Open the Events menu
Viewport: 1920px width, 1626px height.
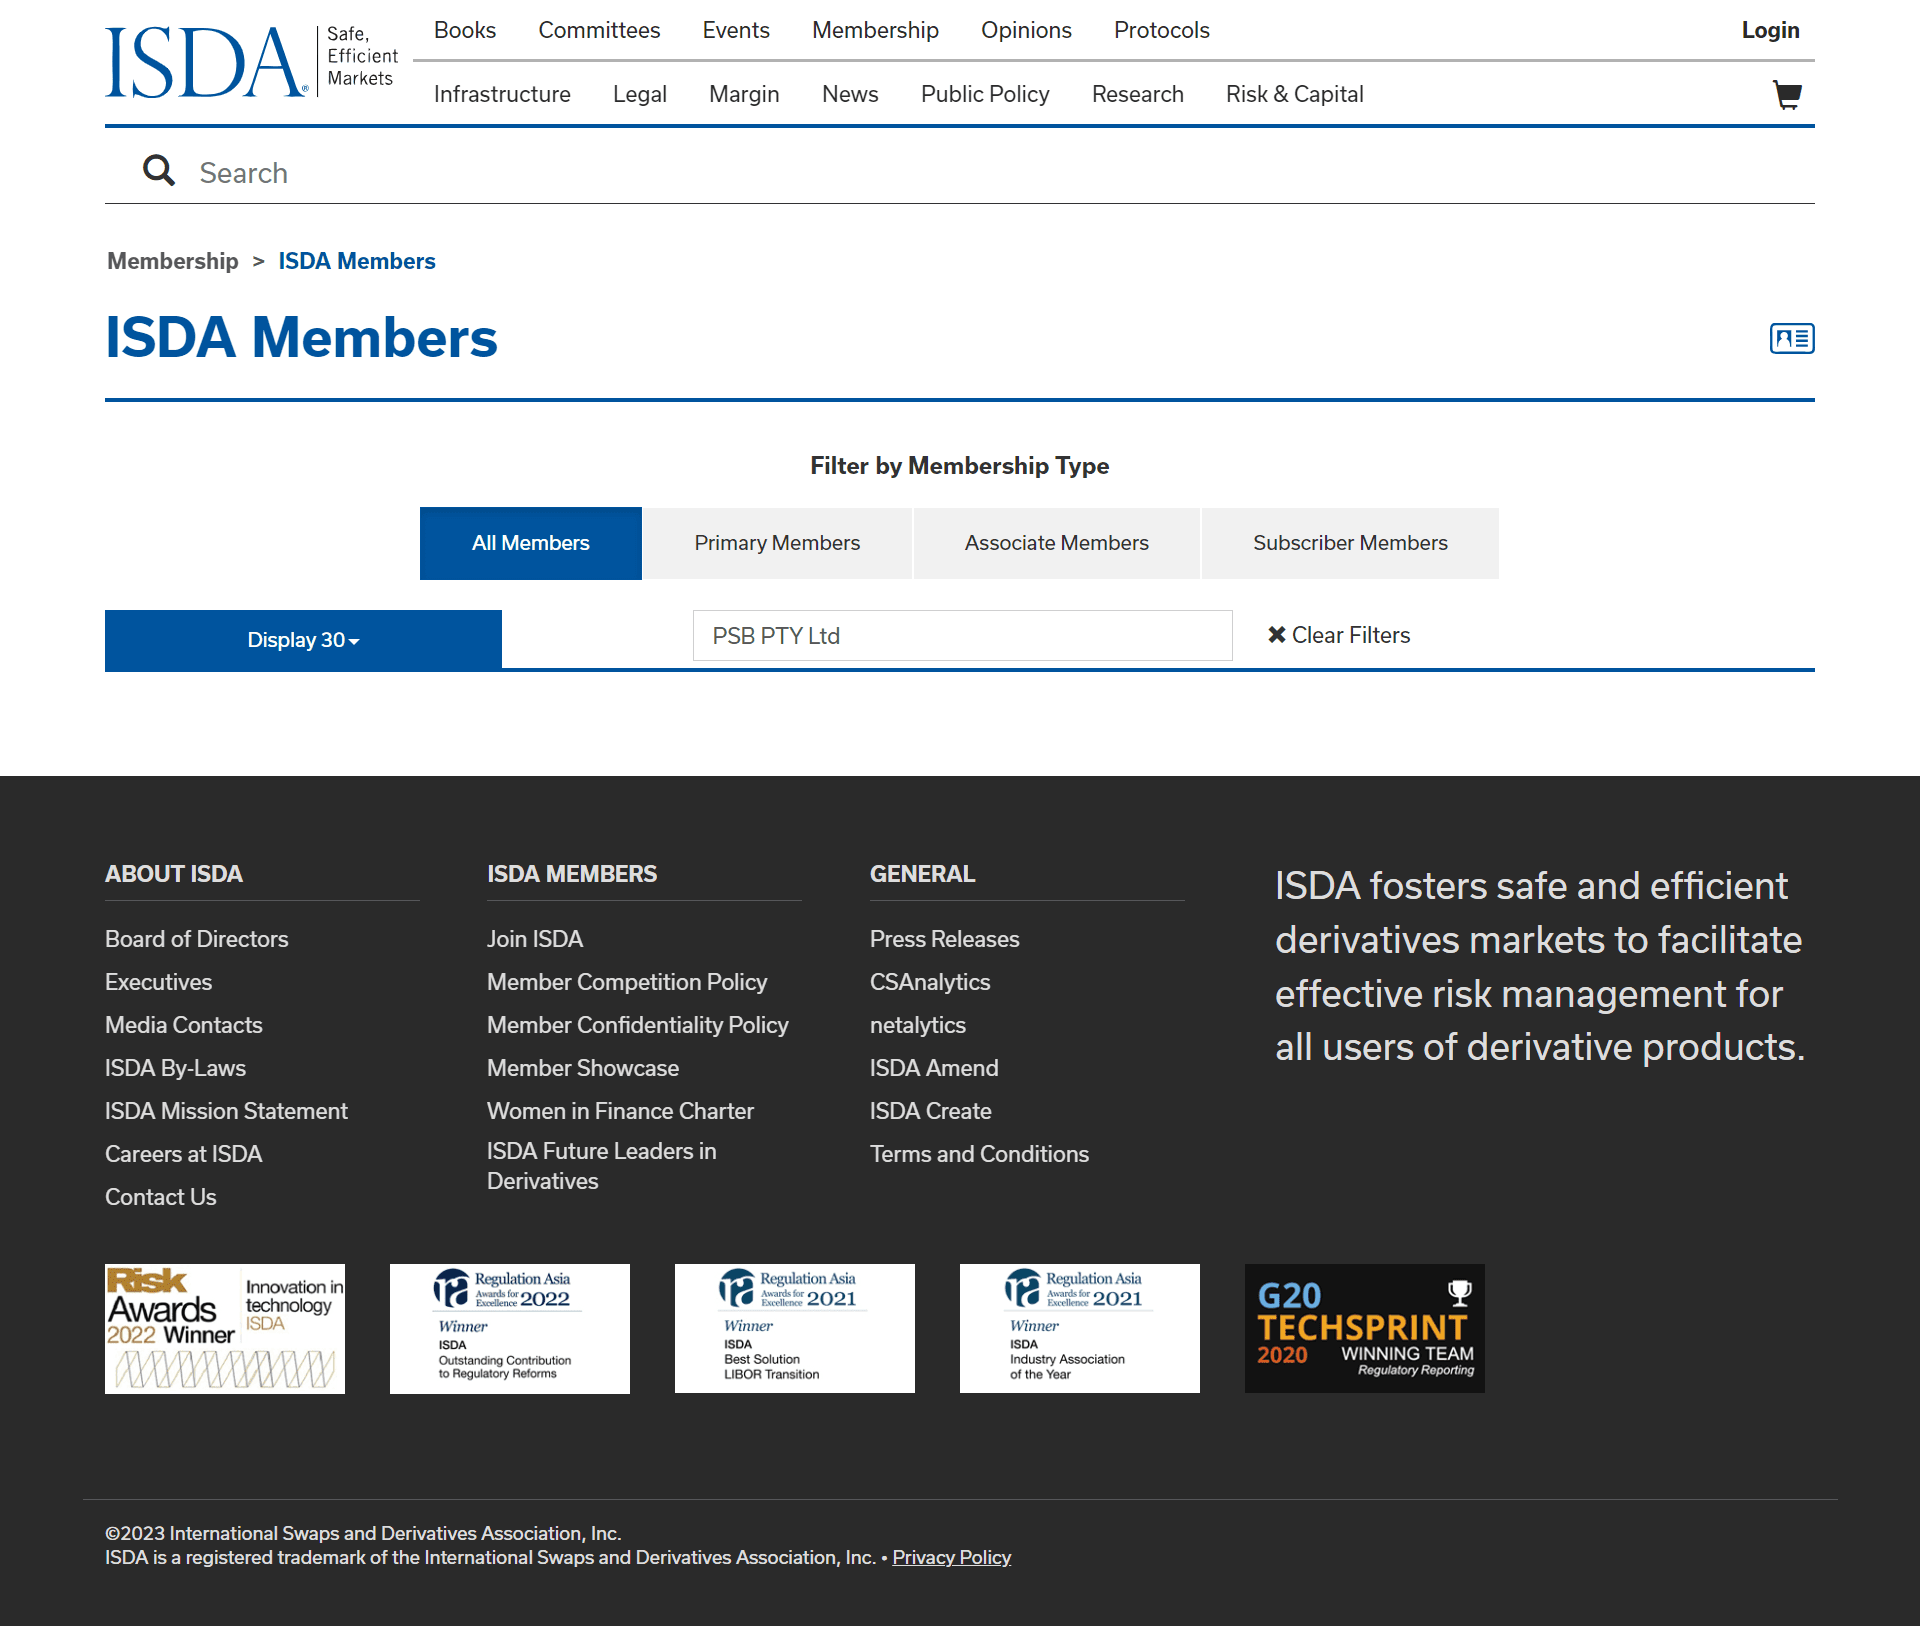736,30
